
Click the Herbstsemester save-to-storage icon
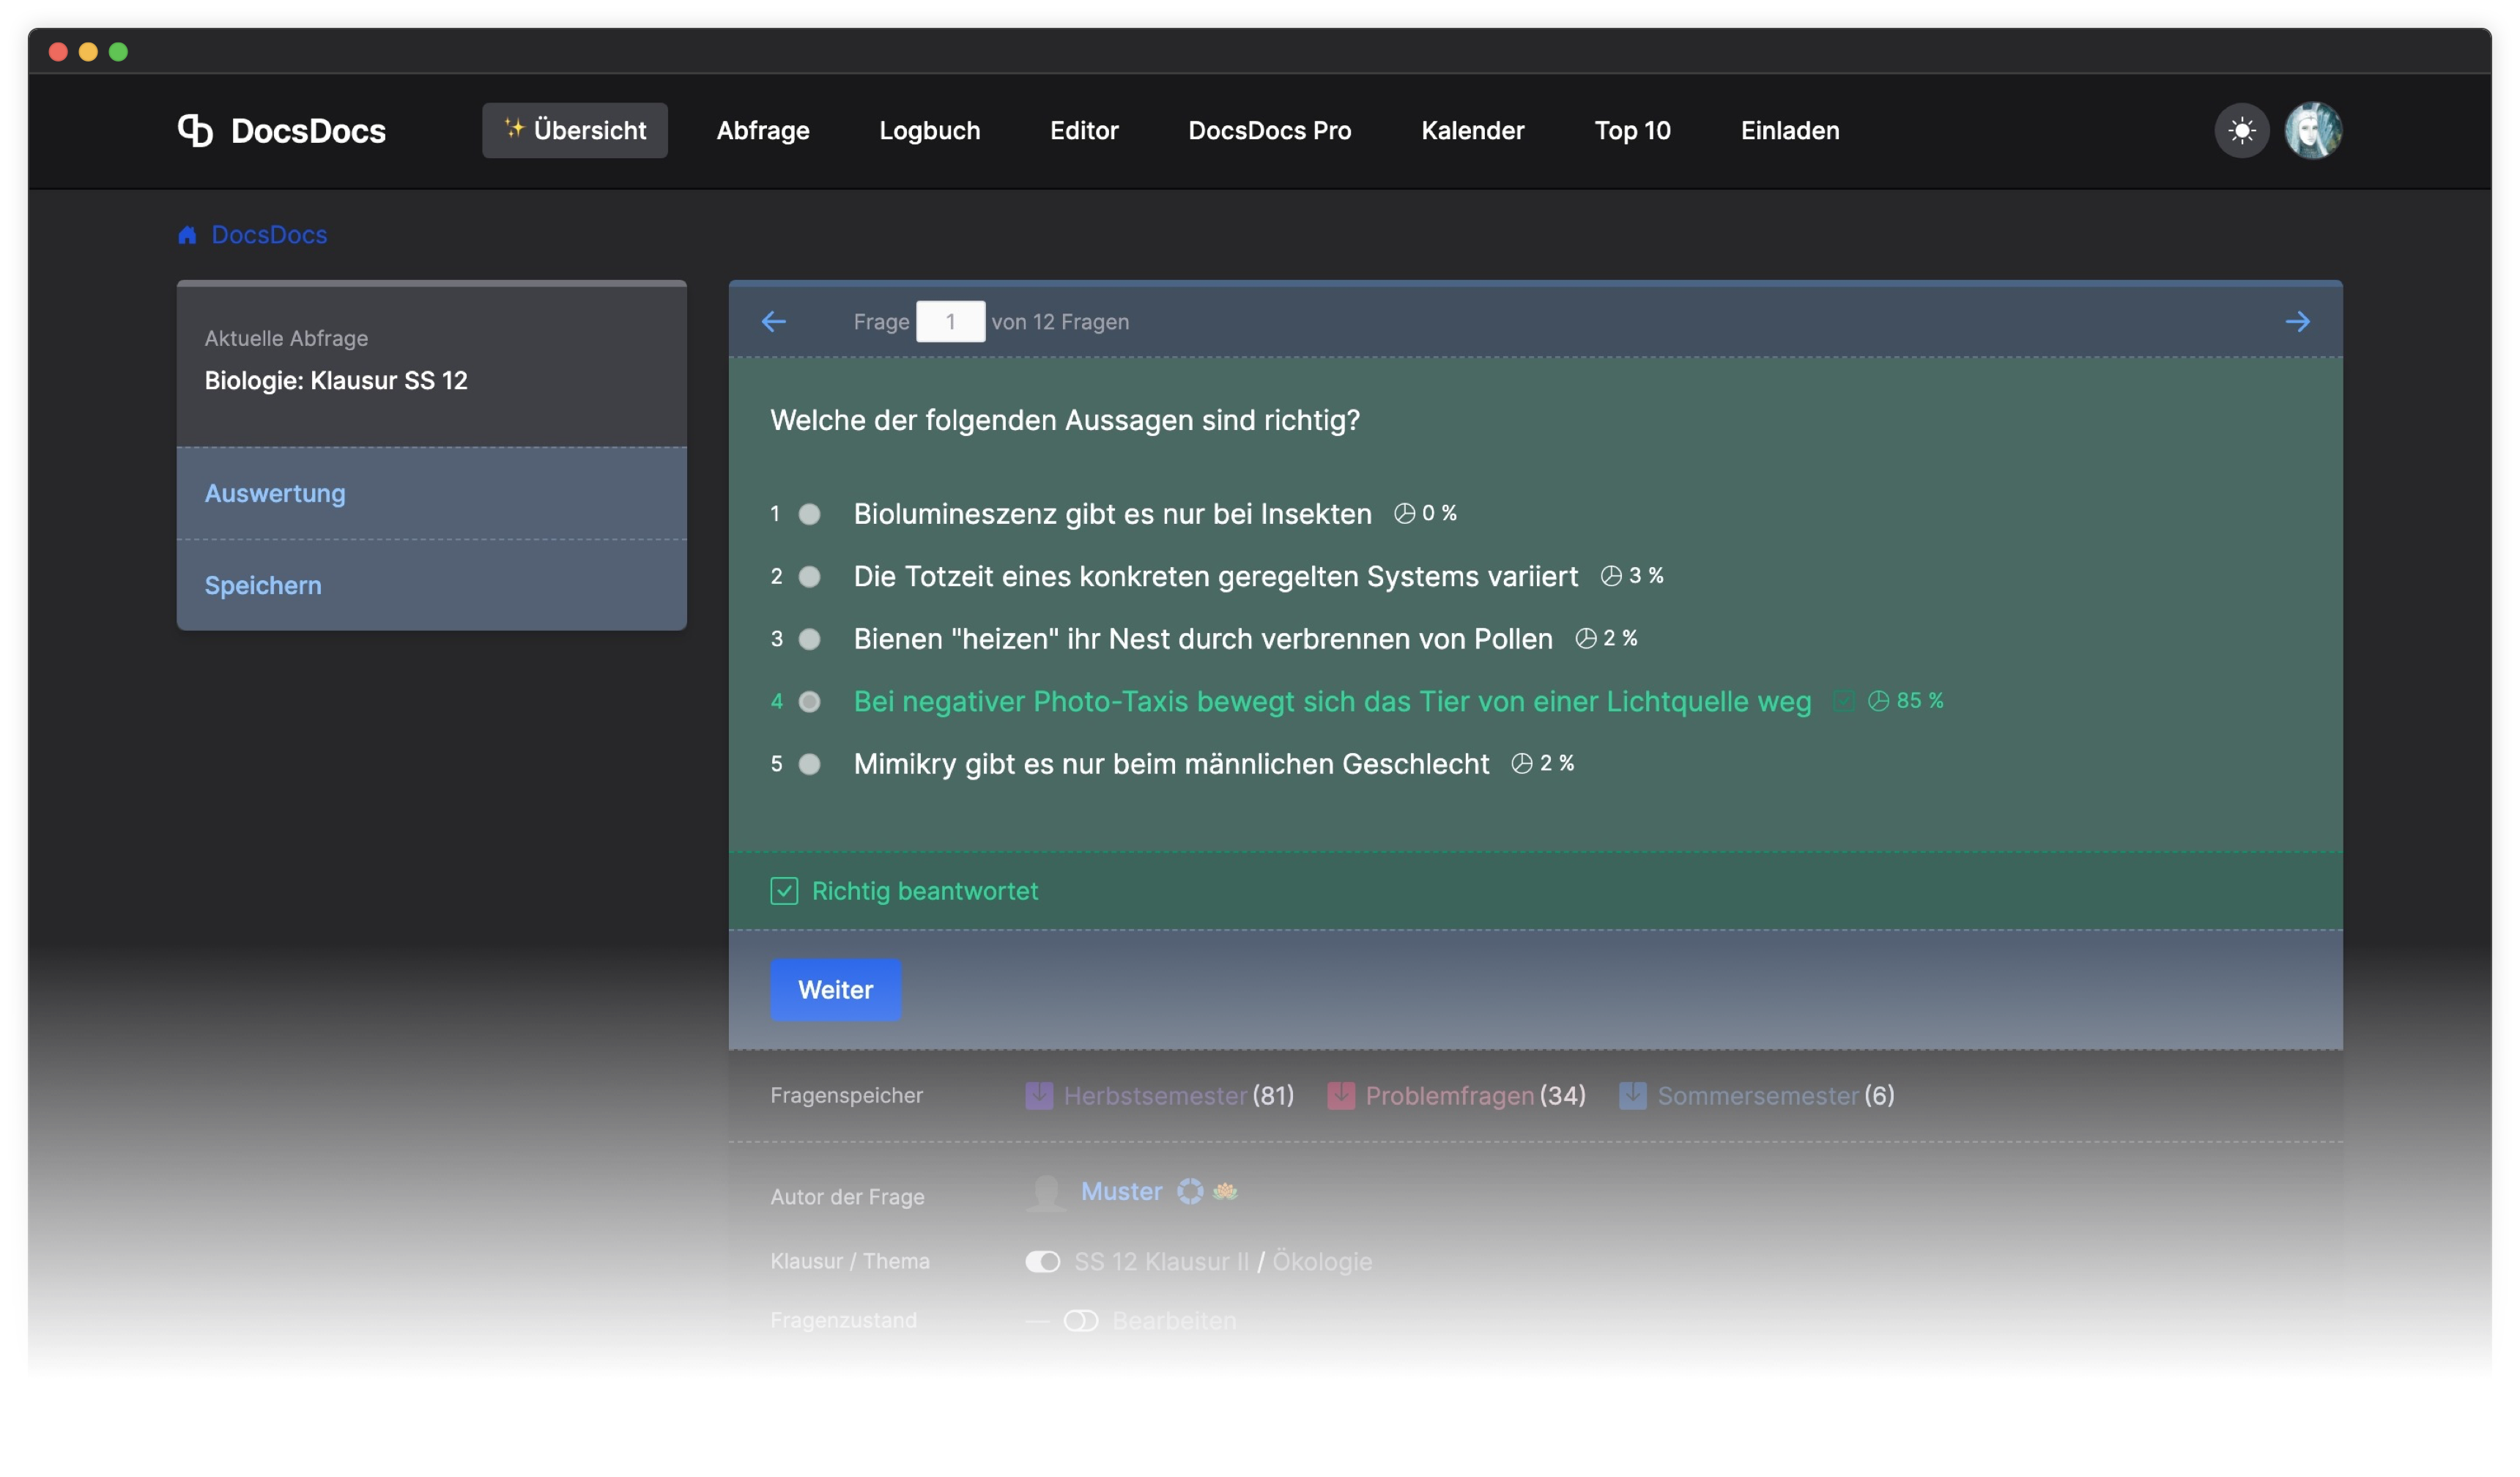pos(1039,1095)
